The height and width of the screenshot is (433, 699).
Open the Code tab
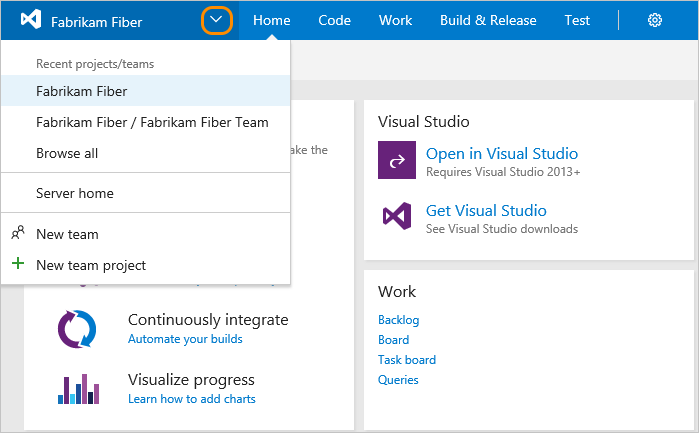pos(334,20)
